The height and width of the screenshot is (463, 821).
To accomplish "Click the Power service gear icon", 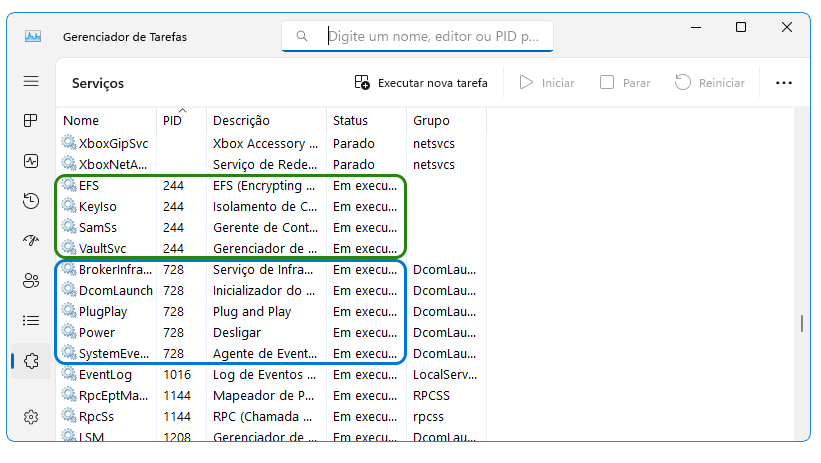I will click(69, 331).
